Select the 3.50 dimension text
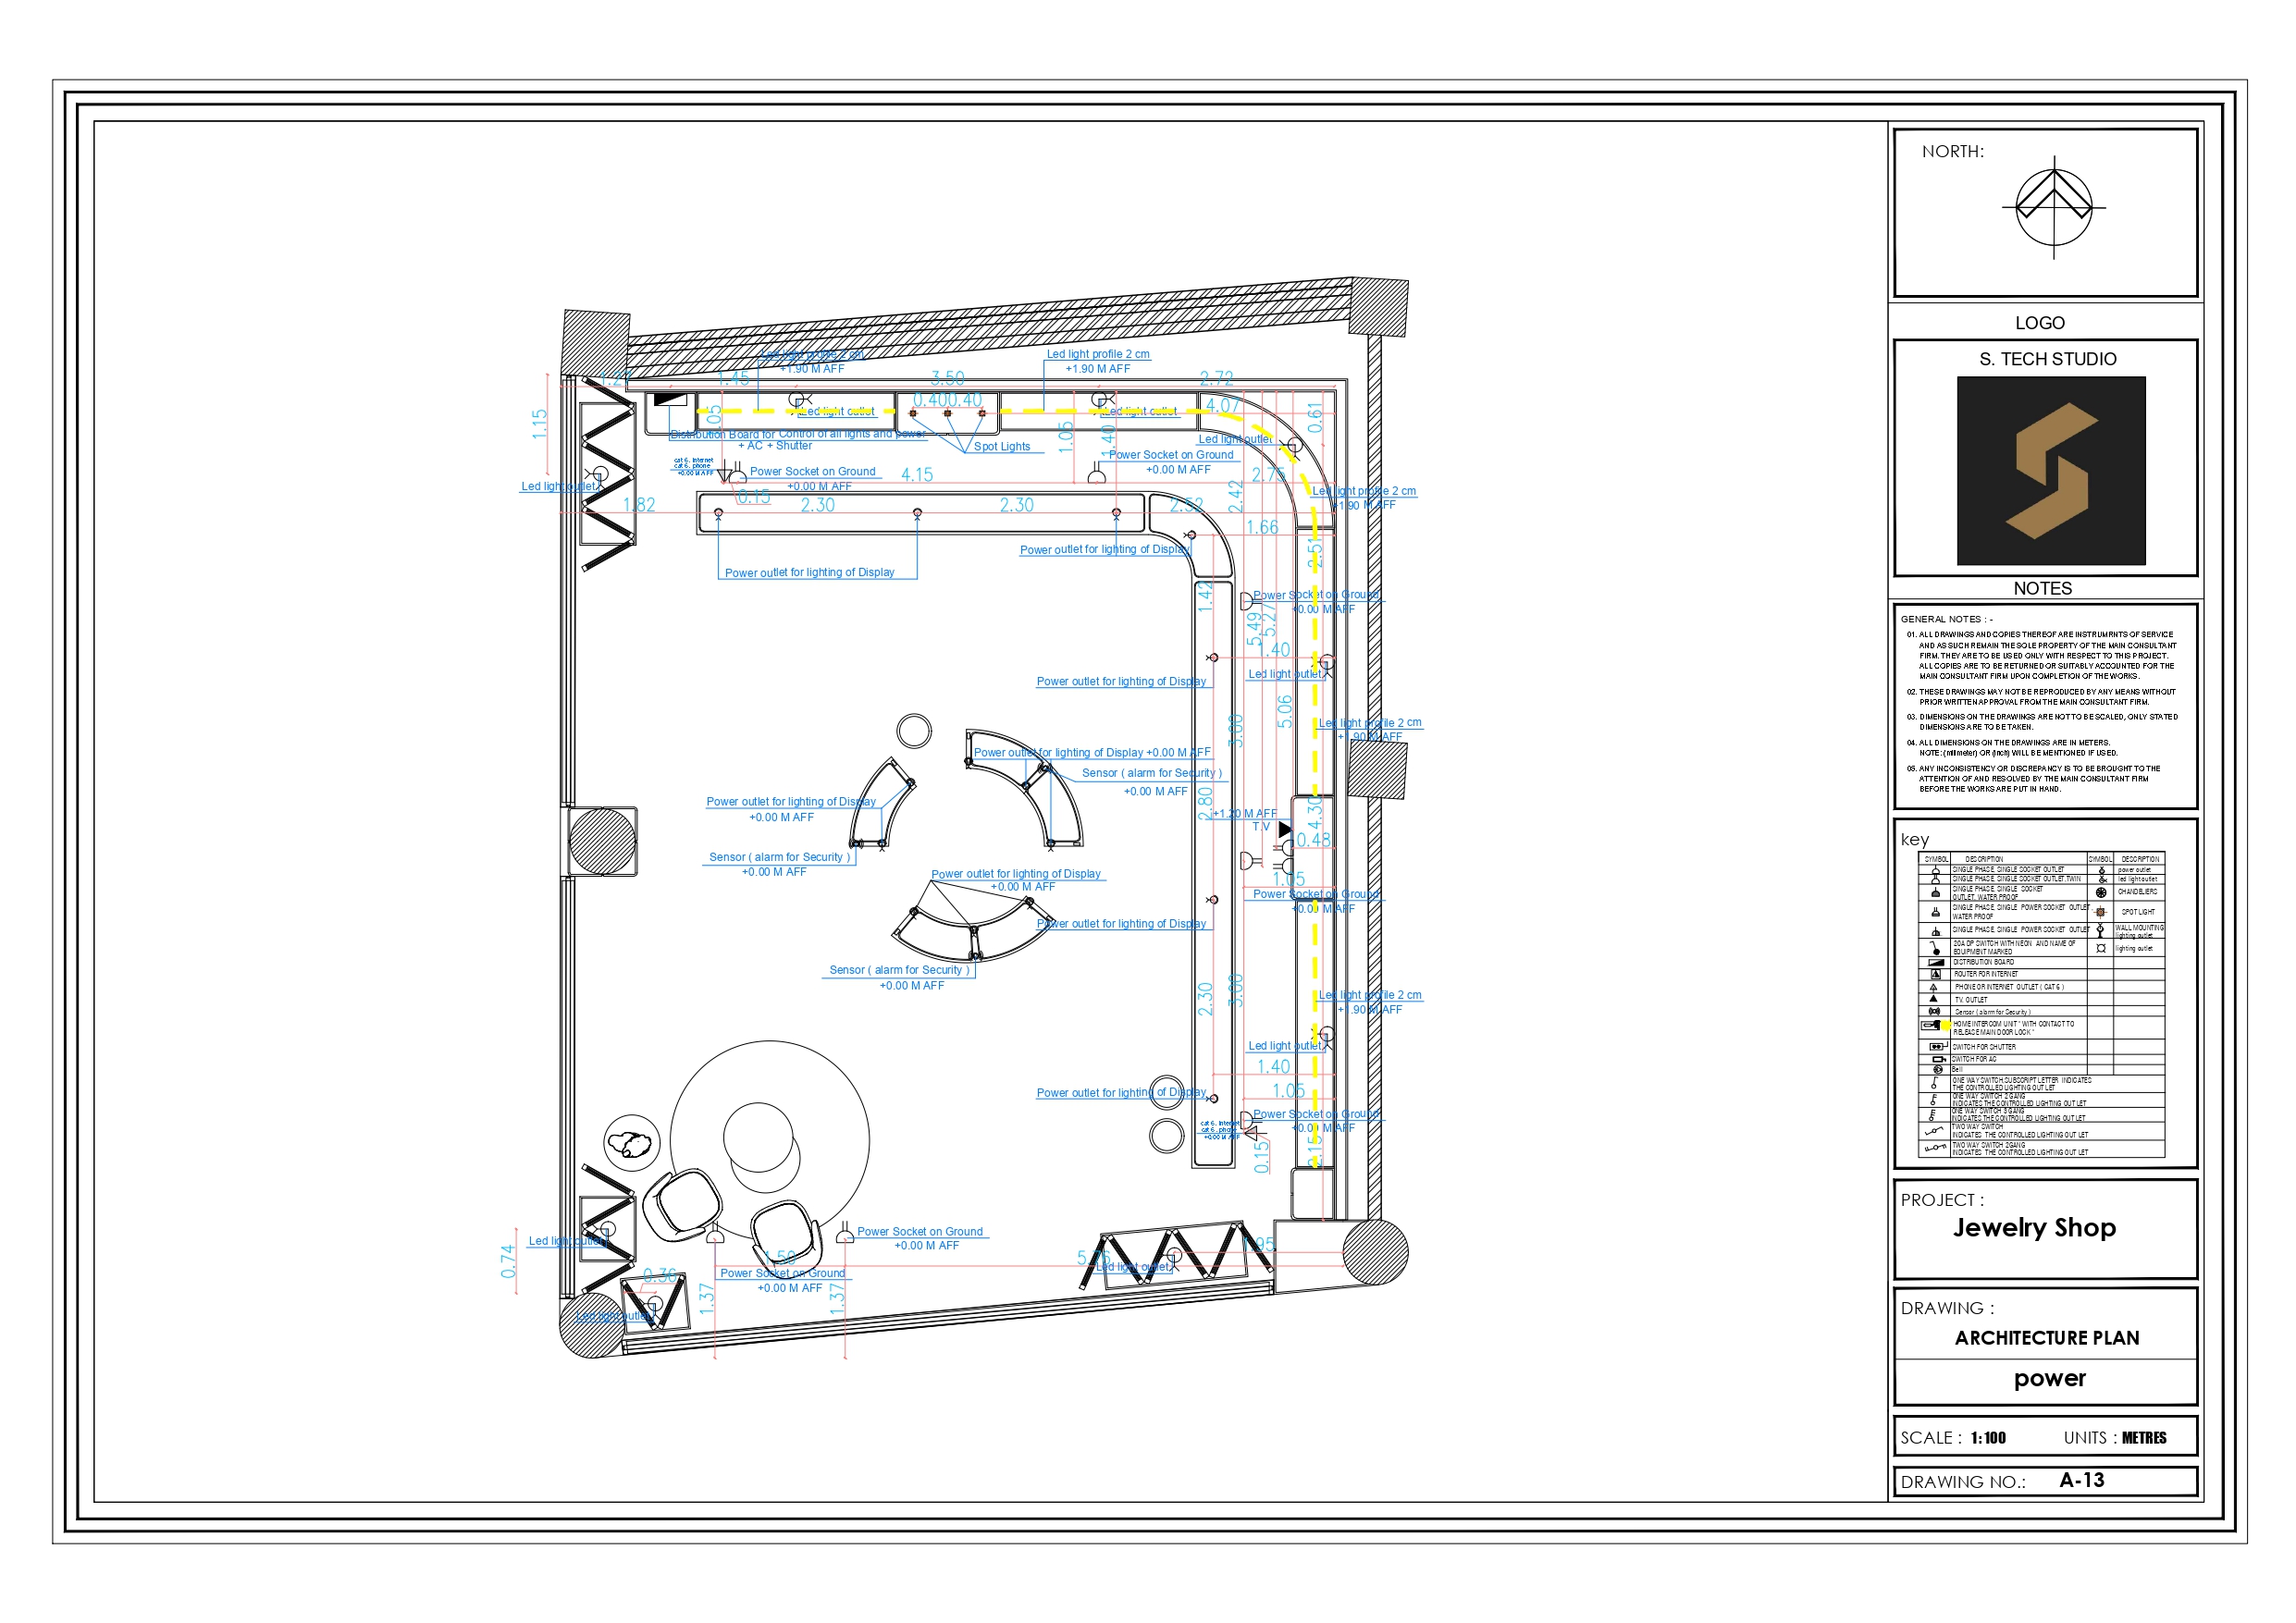This screenshot has height=1623, width=2296. (948, 378)
